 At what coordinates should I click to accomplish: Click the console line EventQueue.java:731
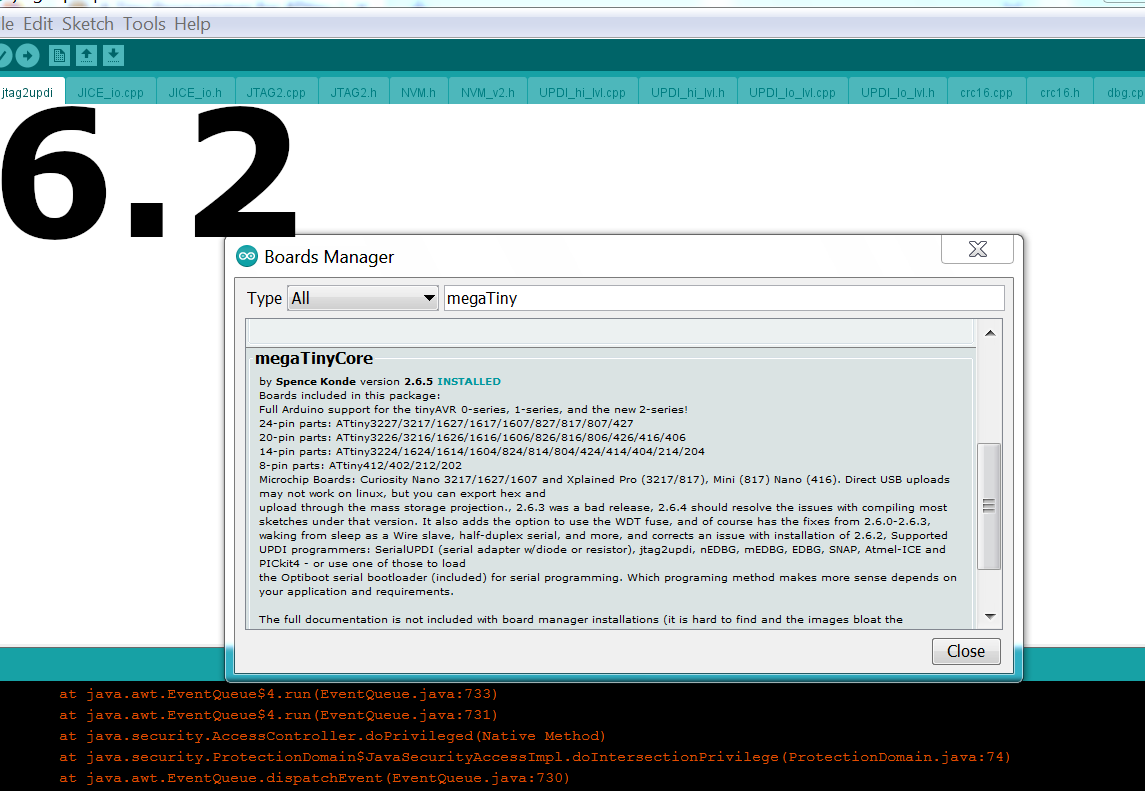[278, 715]
